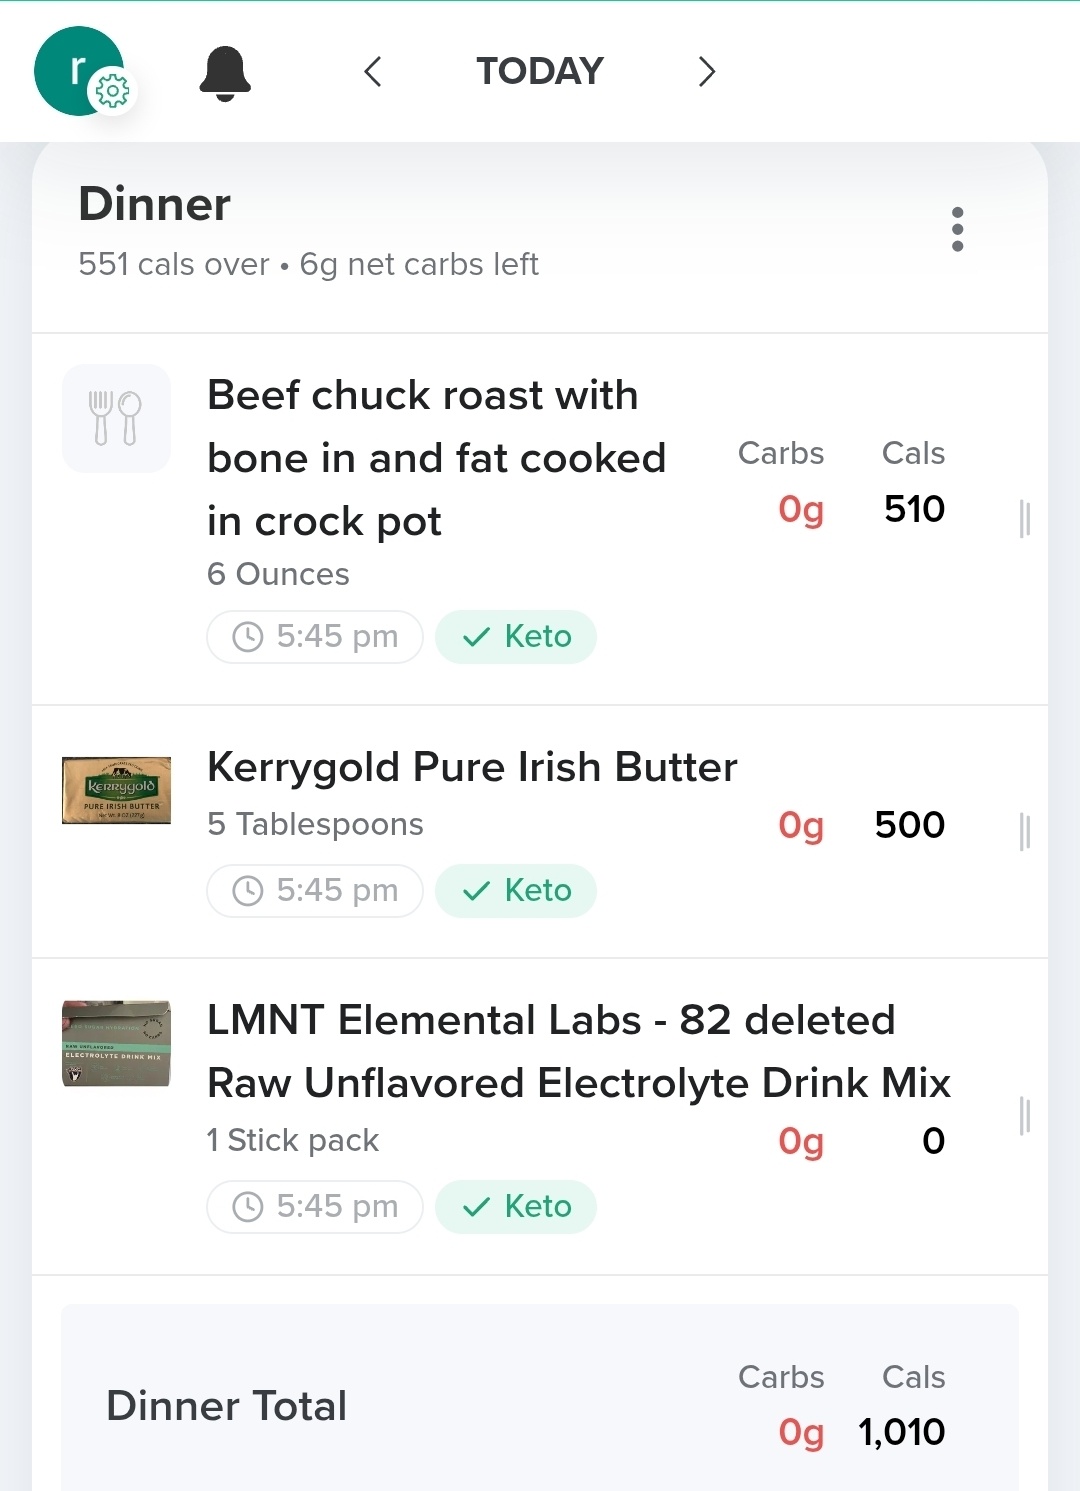
Task: Grab the Kerrygold butter drag handle
Action: [1024, 831]
